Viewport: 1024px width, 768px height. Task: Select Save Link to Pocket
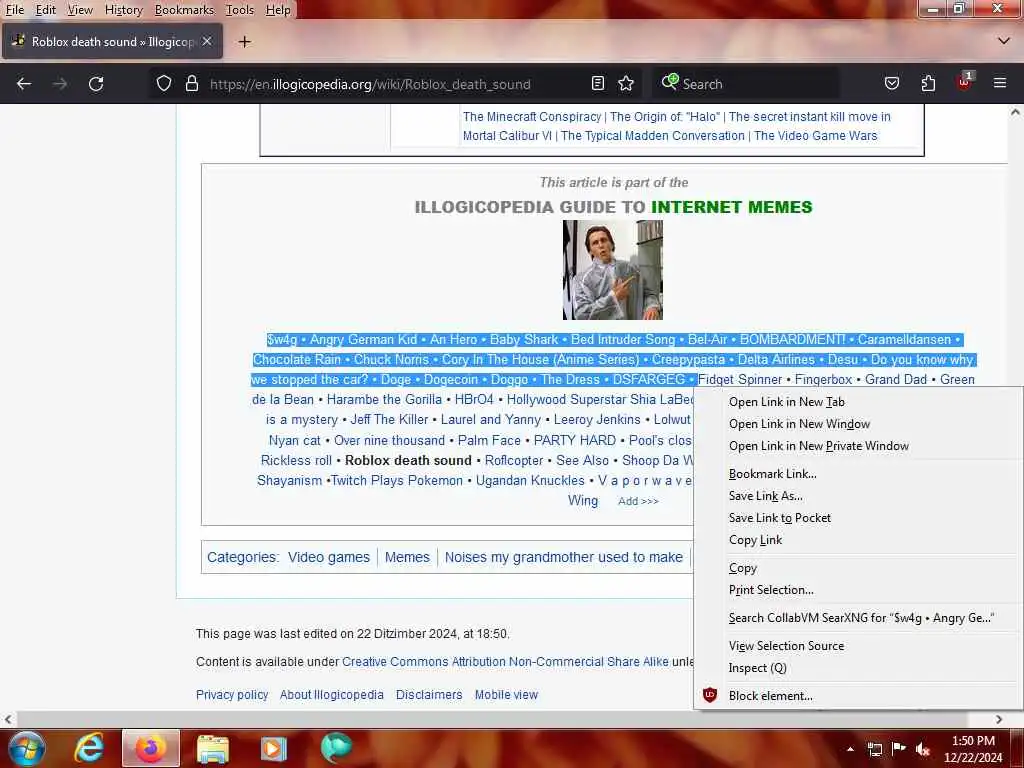coord(857,517)
